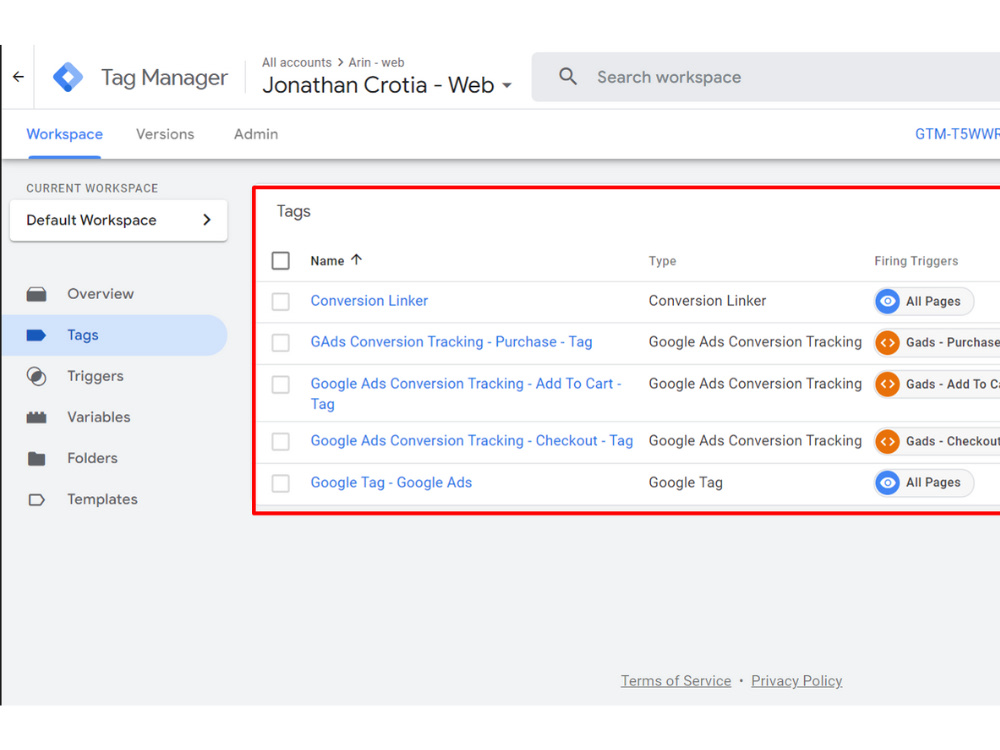This screenshot has height=750, width=1000.
Task: Click eye icon in Google Tag - Google Ads row
Action: click(x=887, y=483)
